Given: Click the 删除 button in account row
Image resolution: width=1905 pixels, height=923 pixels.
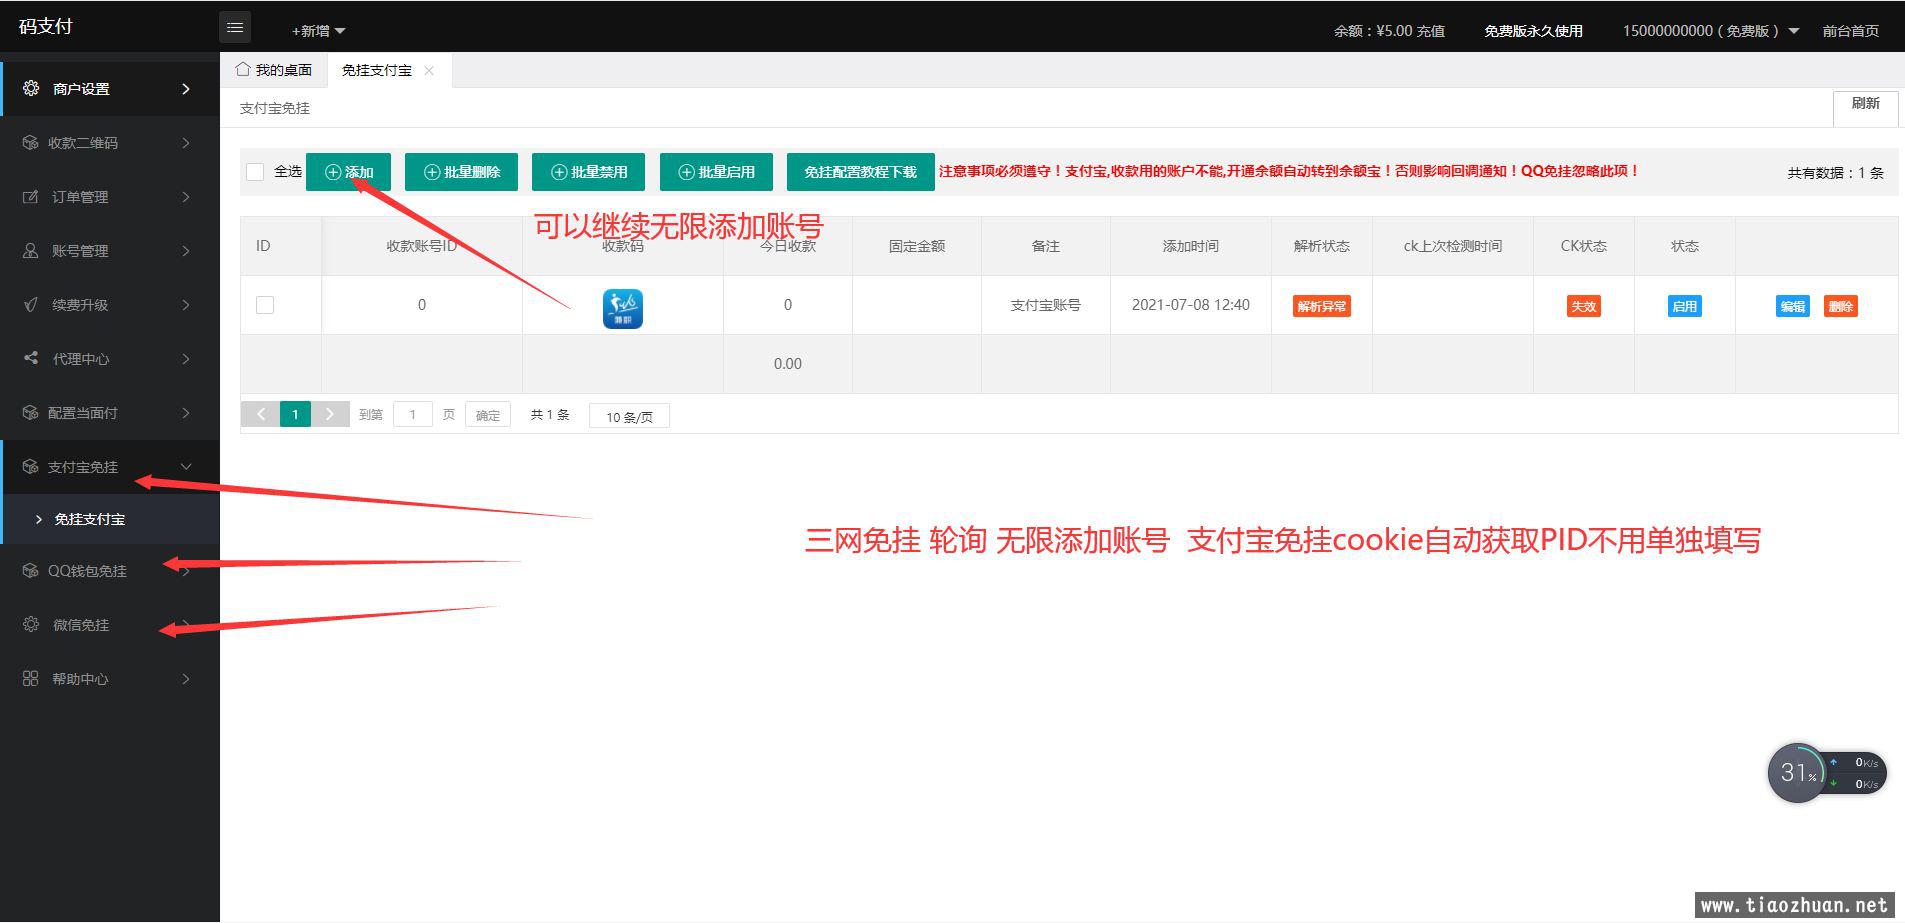Looking at the screenshot, I should pyautogui.click(x=1841, y=306).
